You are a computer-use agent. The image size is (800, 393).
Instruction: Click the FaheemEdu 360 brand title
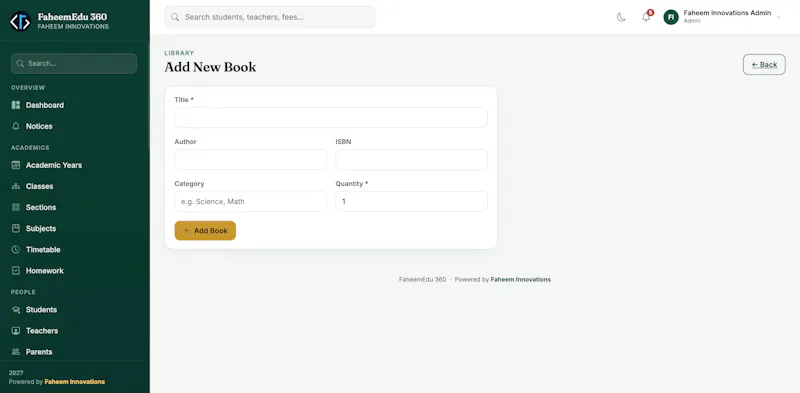(x=72, y=17)
